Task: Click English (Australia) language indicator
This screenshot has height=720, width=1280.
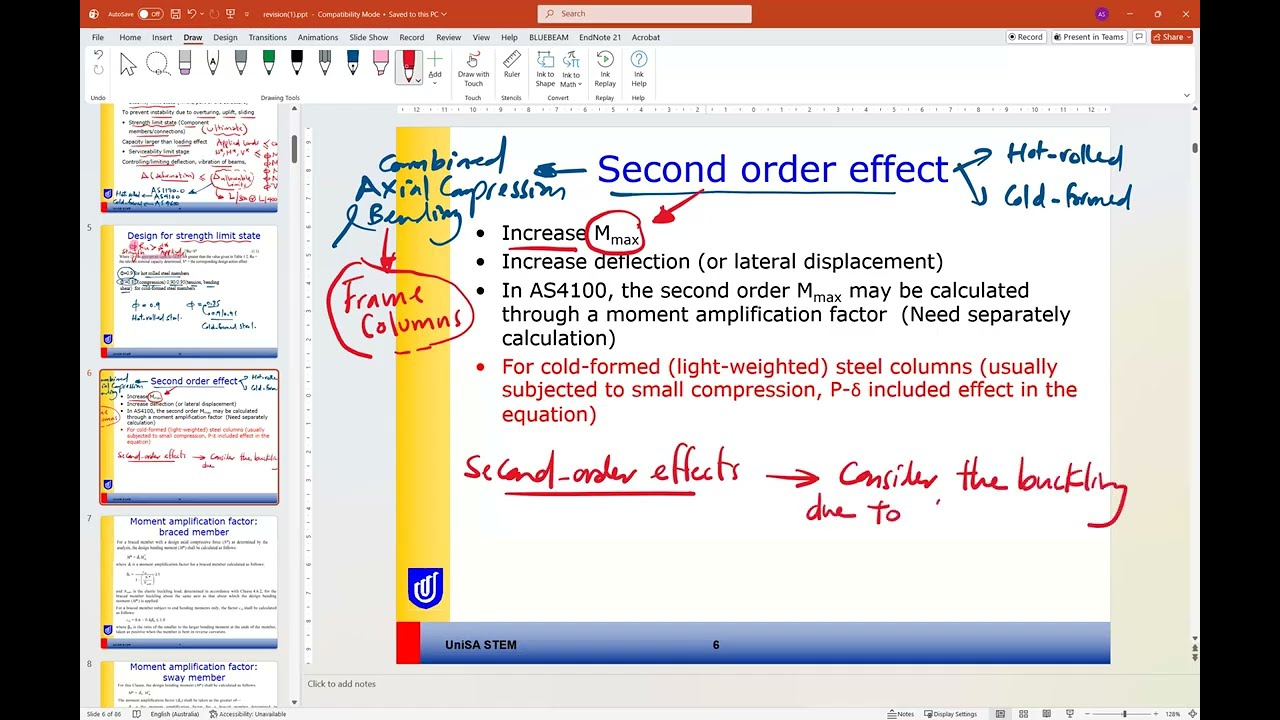Action: pyautogui.click(x=173, y=714)
